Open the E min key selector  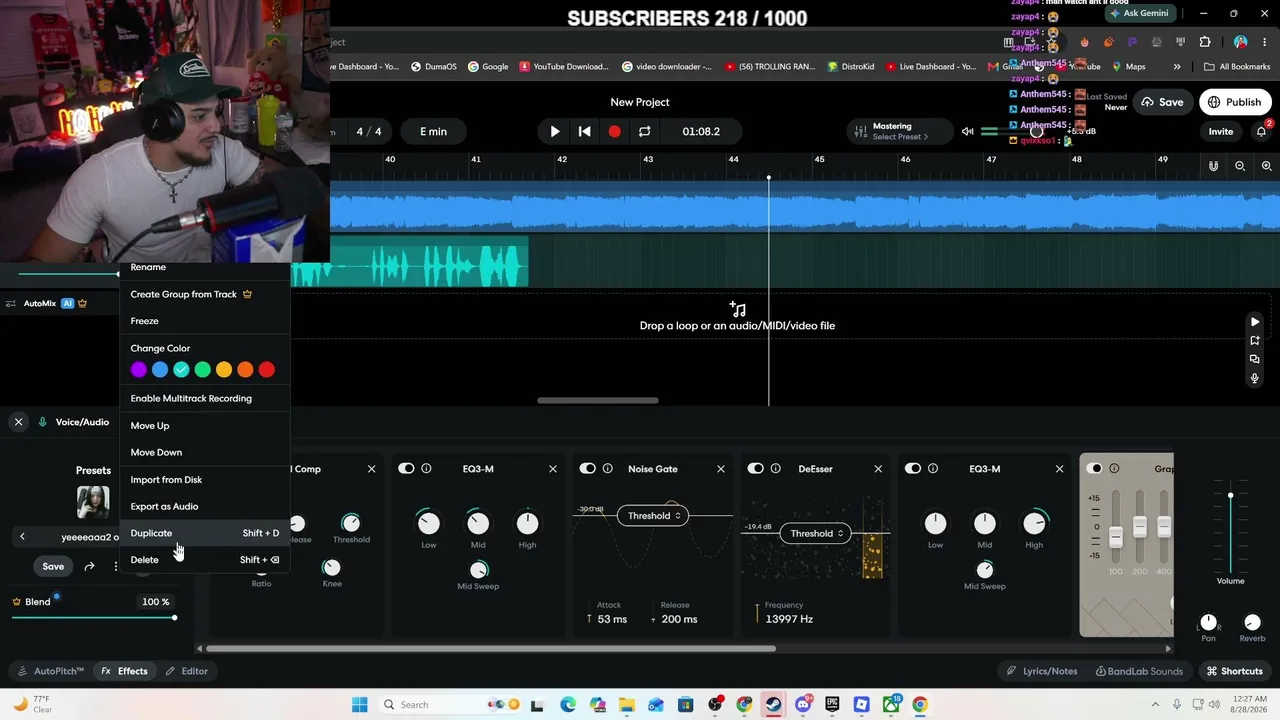pos(433,131)
